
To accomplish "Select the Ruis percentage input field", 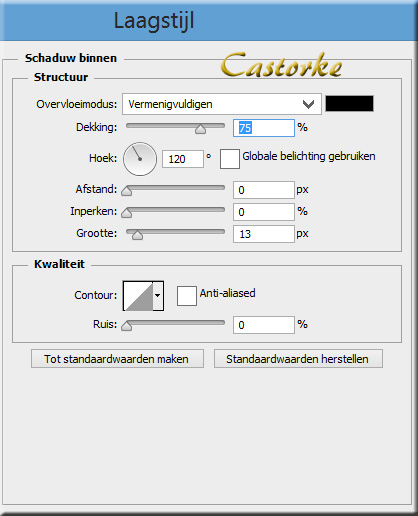I will (x=264, y=325).
